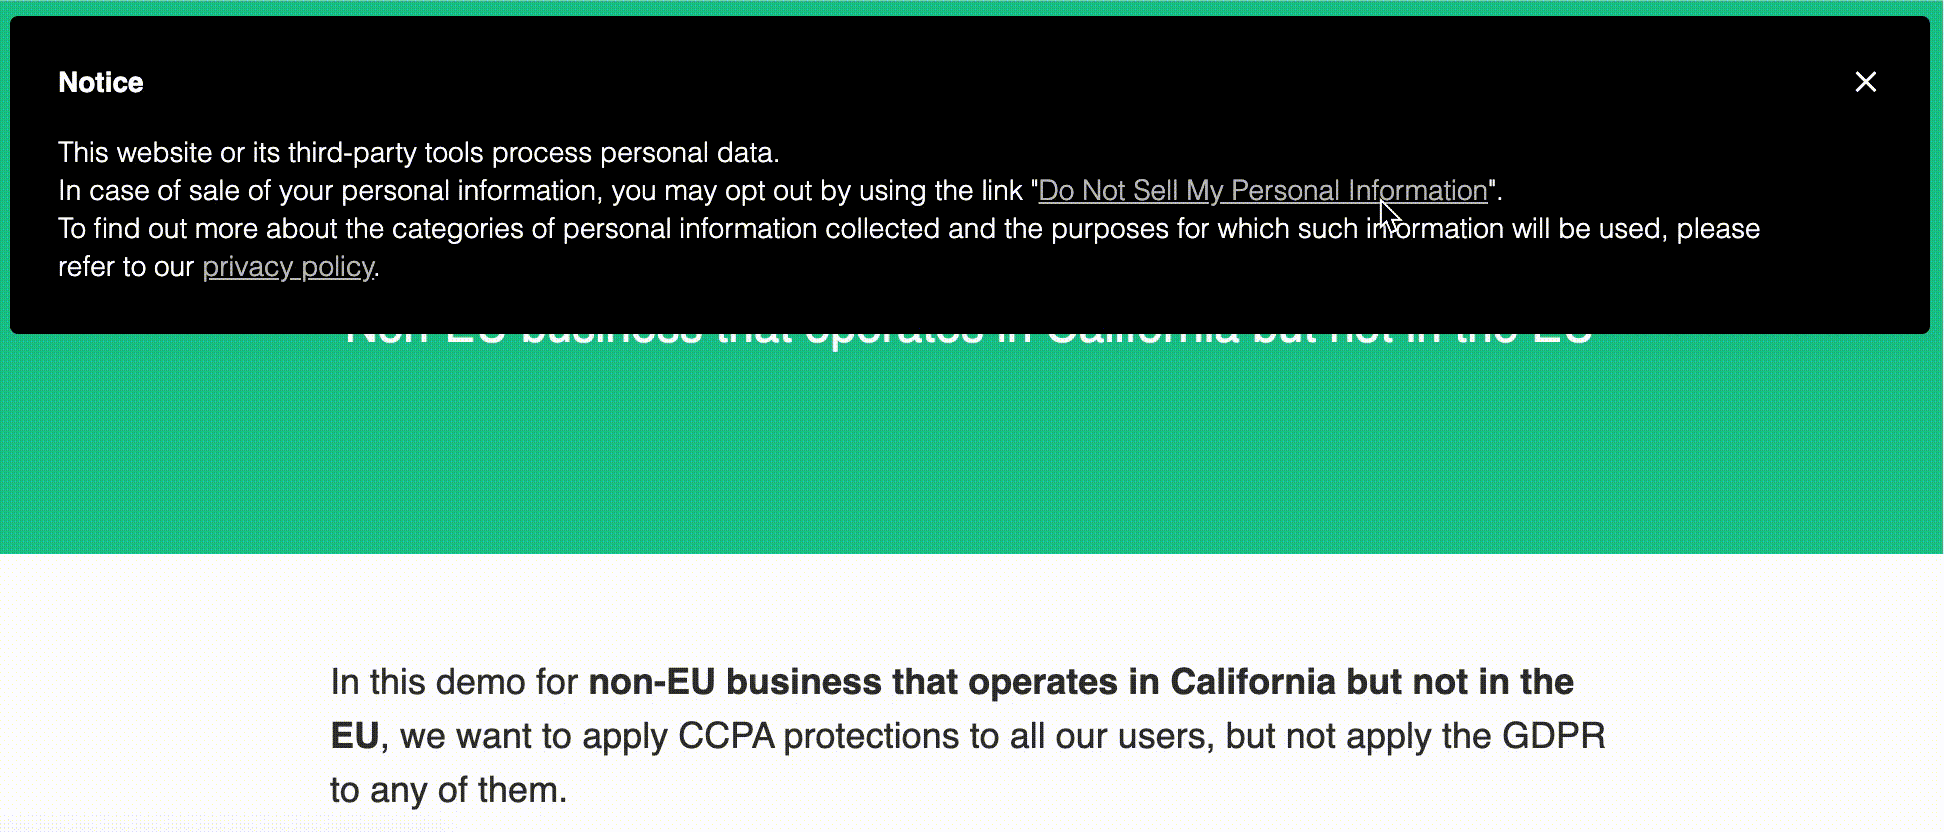Select the "Notice" heading text
Viewport: 1944px width, 832px height.
point(100,83)
